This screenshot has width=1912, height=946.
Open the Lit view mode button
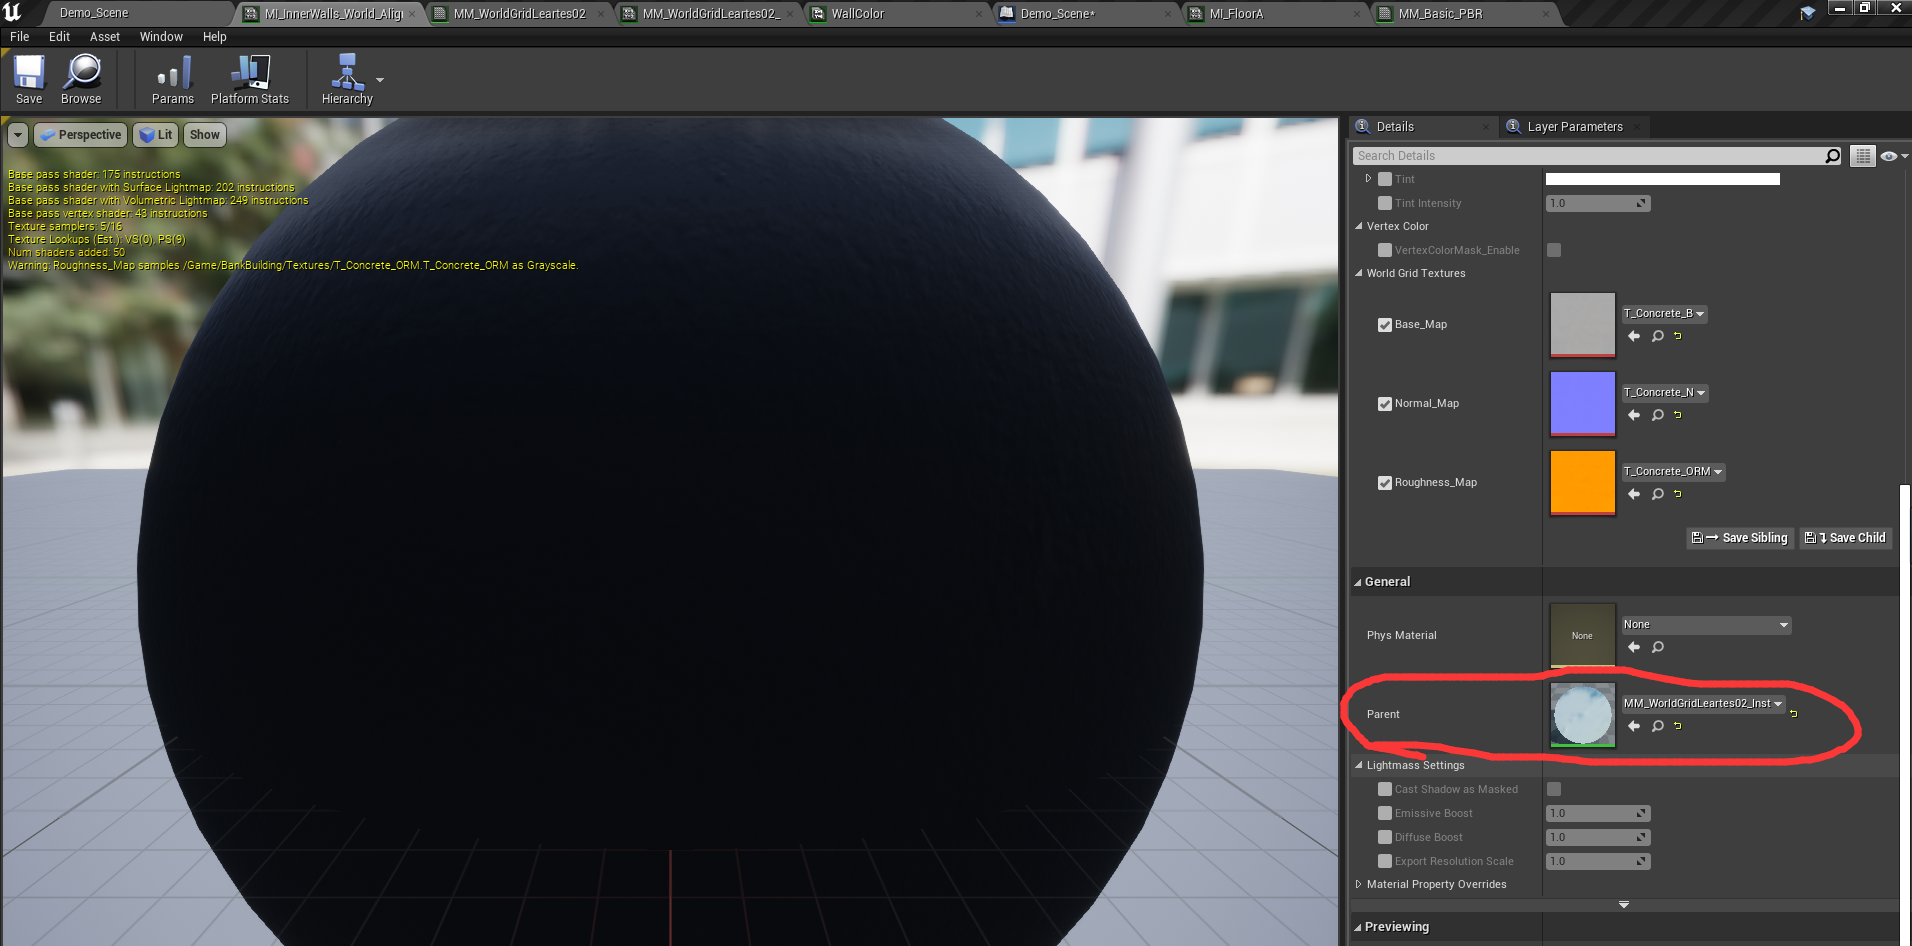tap(156, 135)
